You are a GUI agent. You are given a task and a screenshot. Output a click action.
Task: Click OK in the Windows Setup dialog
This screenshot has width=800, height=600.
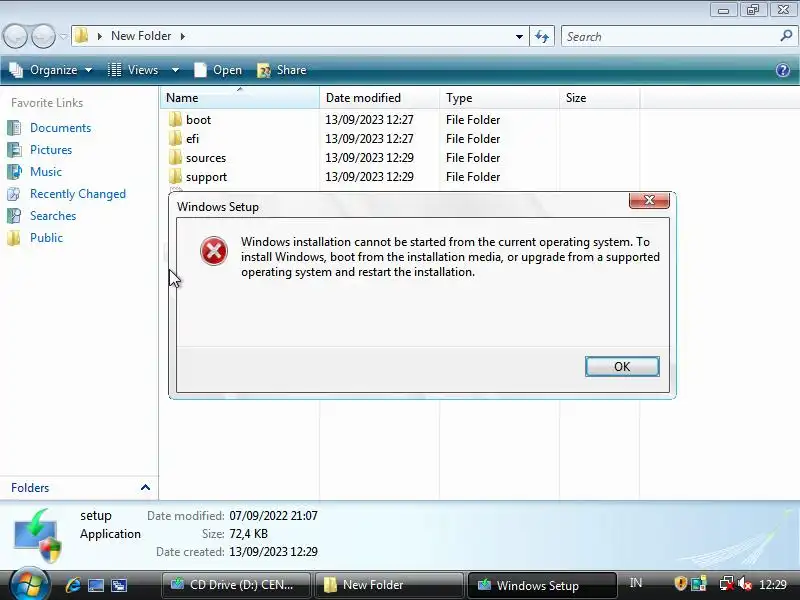(x=622, y=366)
